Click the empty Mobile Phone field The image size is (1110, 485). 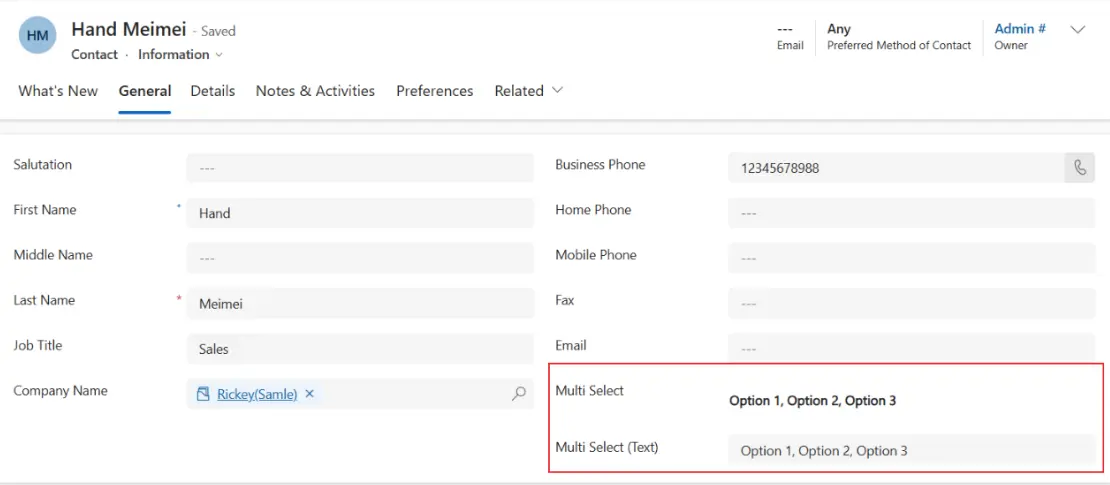912,258
